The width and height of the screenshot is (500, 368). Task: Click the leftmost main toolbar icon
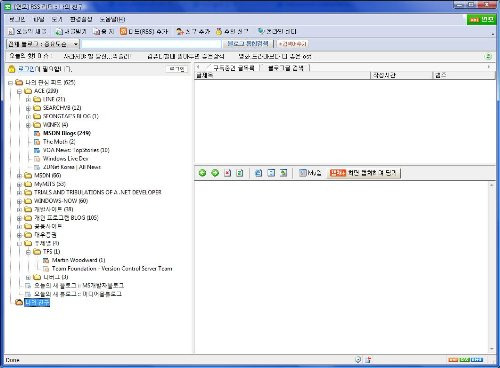pos(11,31)
